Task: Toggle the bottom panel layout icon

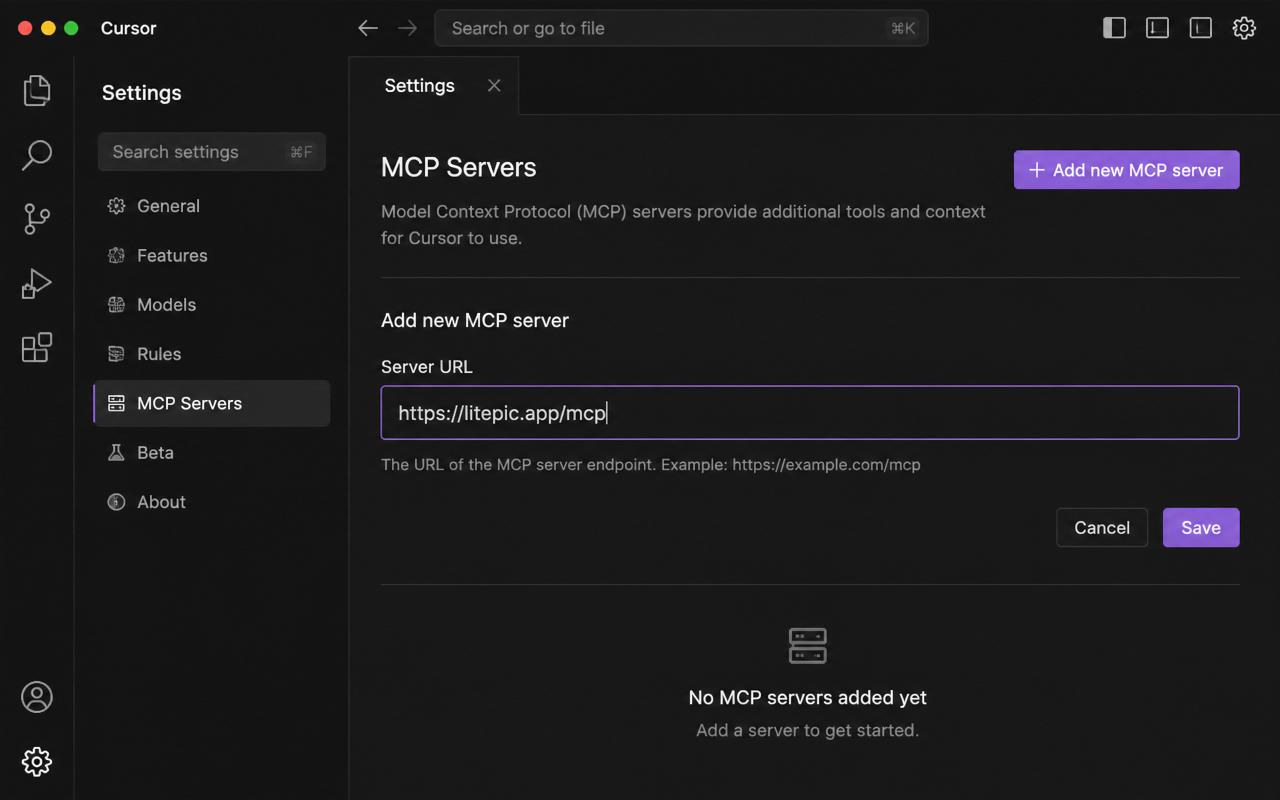Action: point(1157,28)
